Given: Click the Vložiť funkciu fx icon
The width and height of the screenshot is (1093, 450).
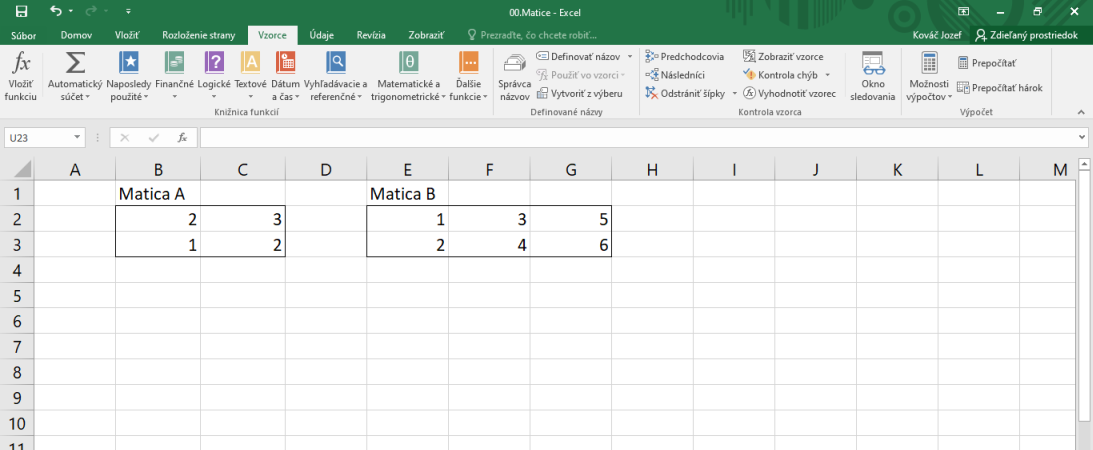Looking at the screenshot, I should pos(20,65).
